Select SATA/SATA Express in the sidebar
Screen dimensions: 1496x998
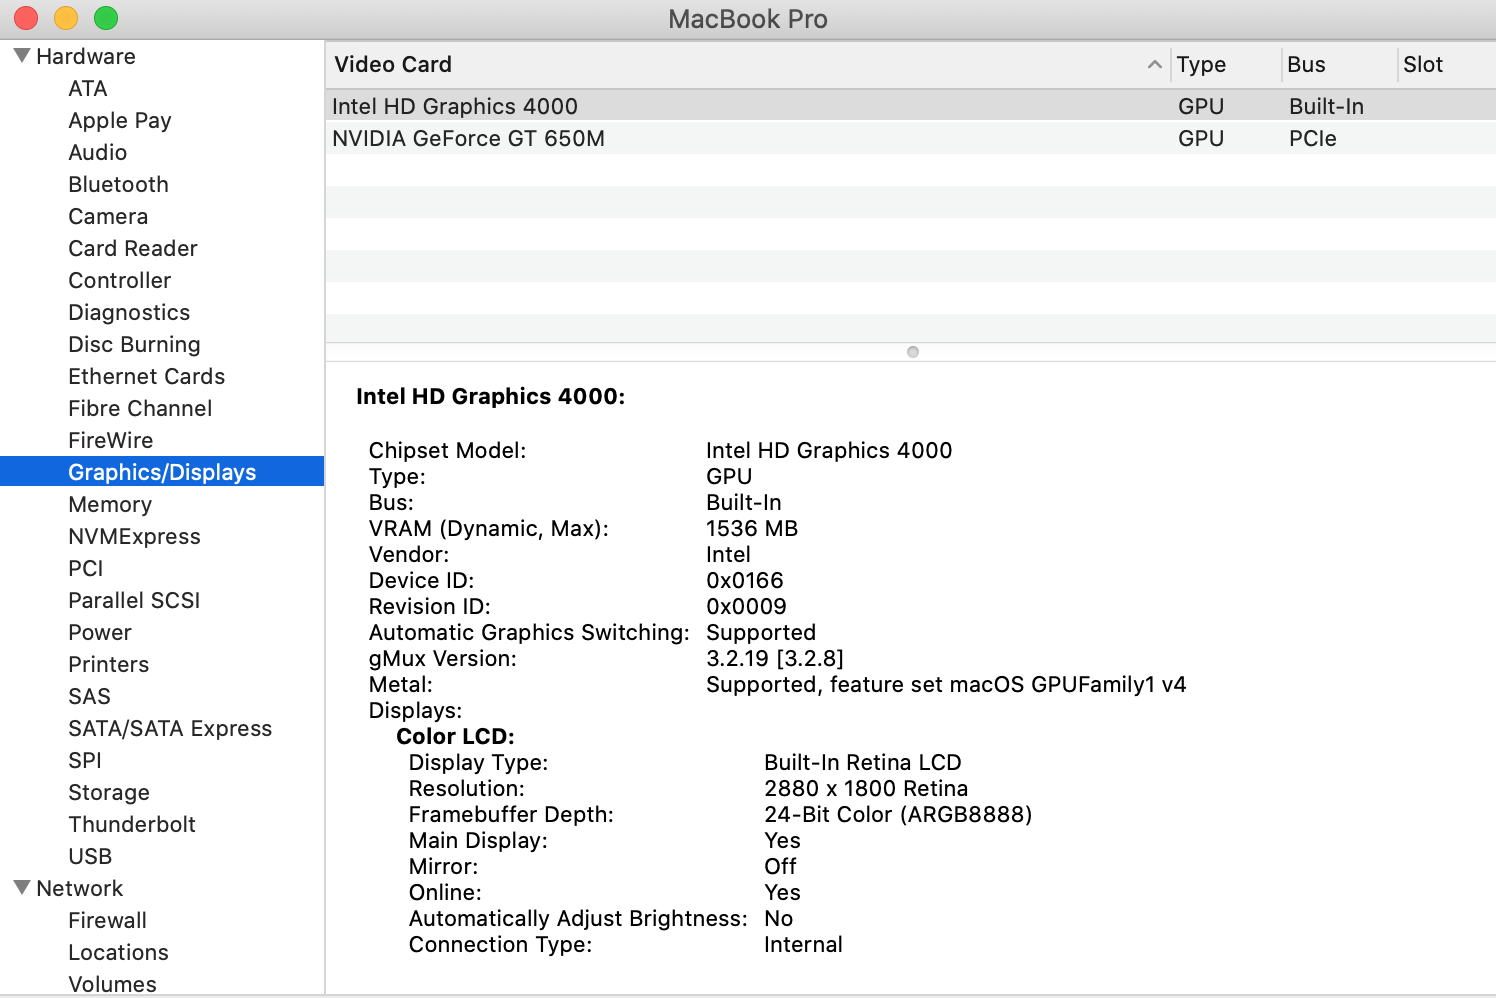click(170, 728)
